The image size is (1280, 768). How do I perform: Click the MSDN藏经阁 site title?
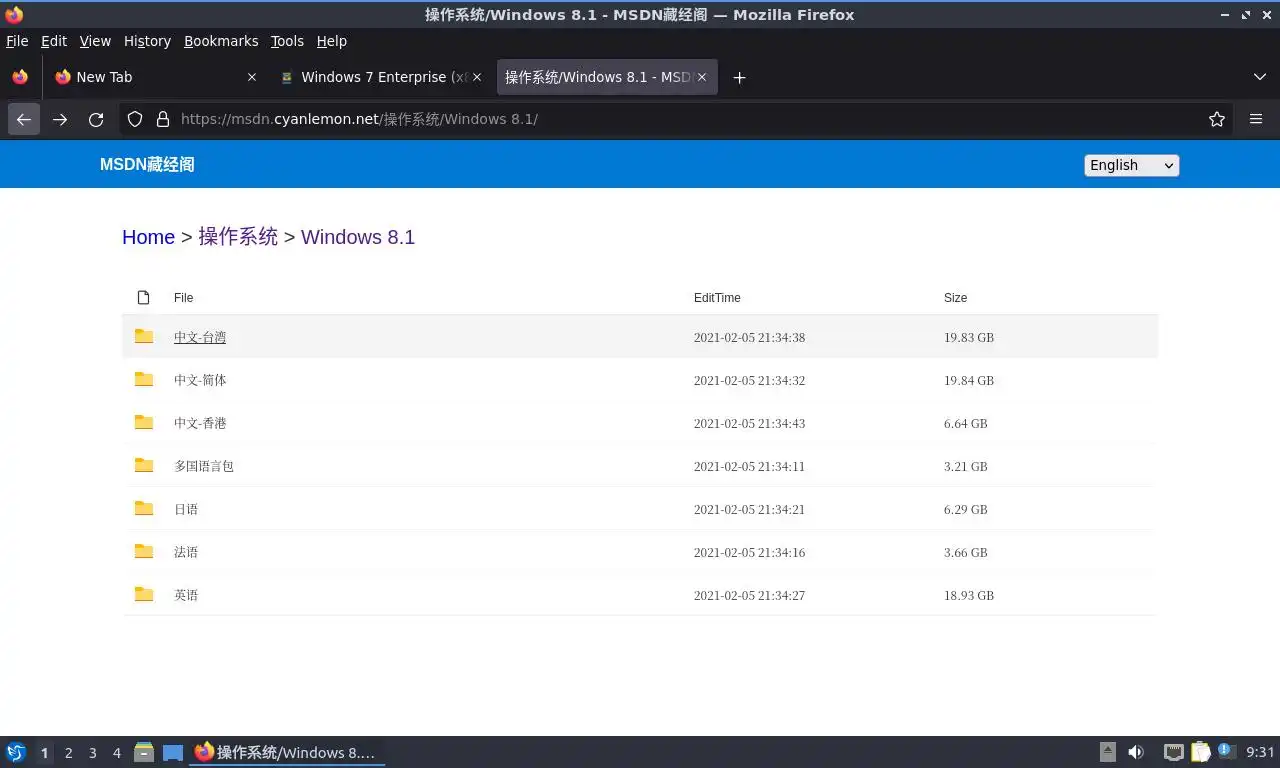click(x=147, y=165)
